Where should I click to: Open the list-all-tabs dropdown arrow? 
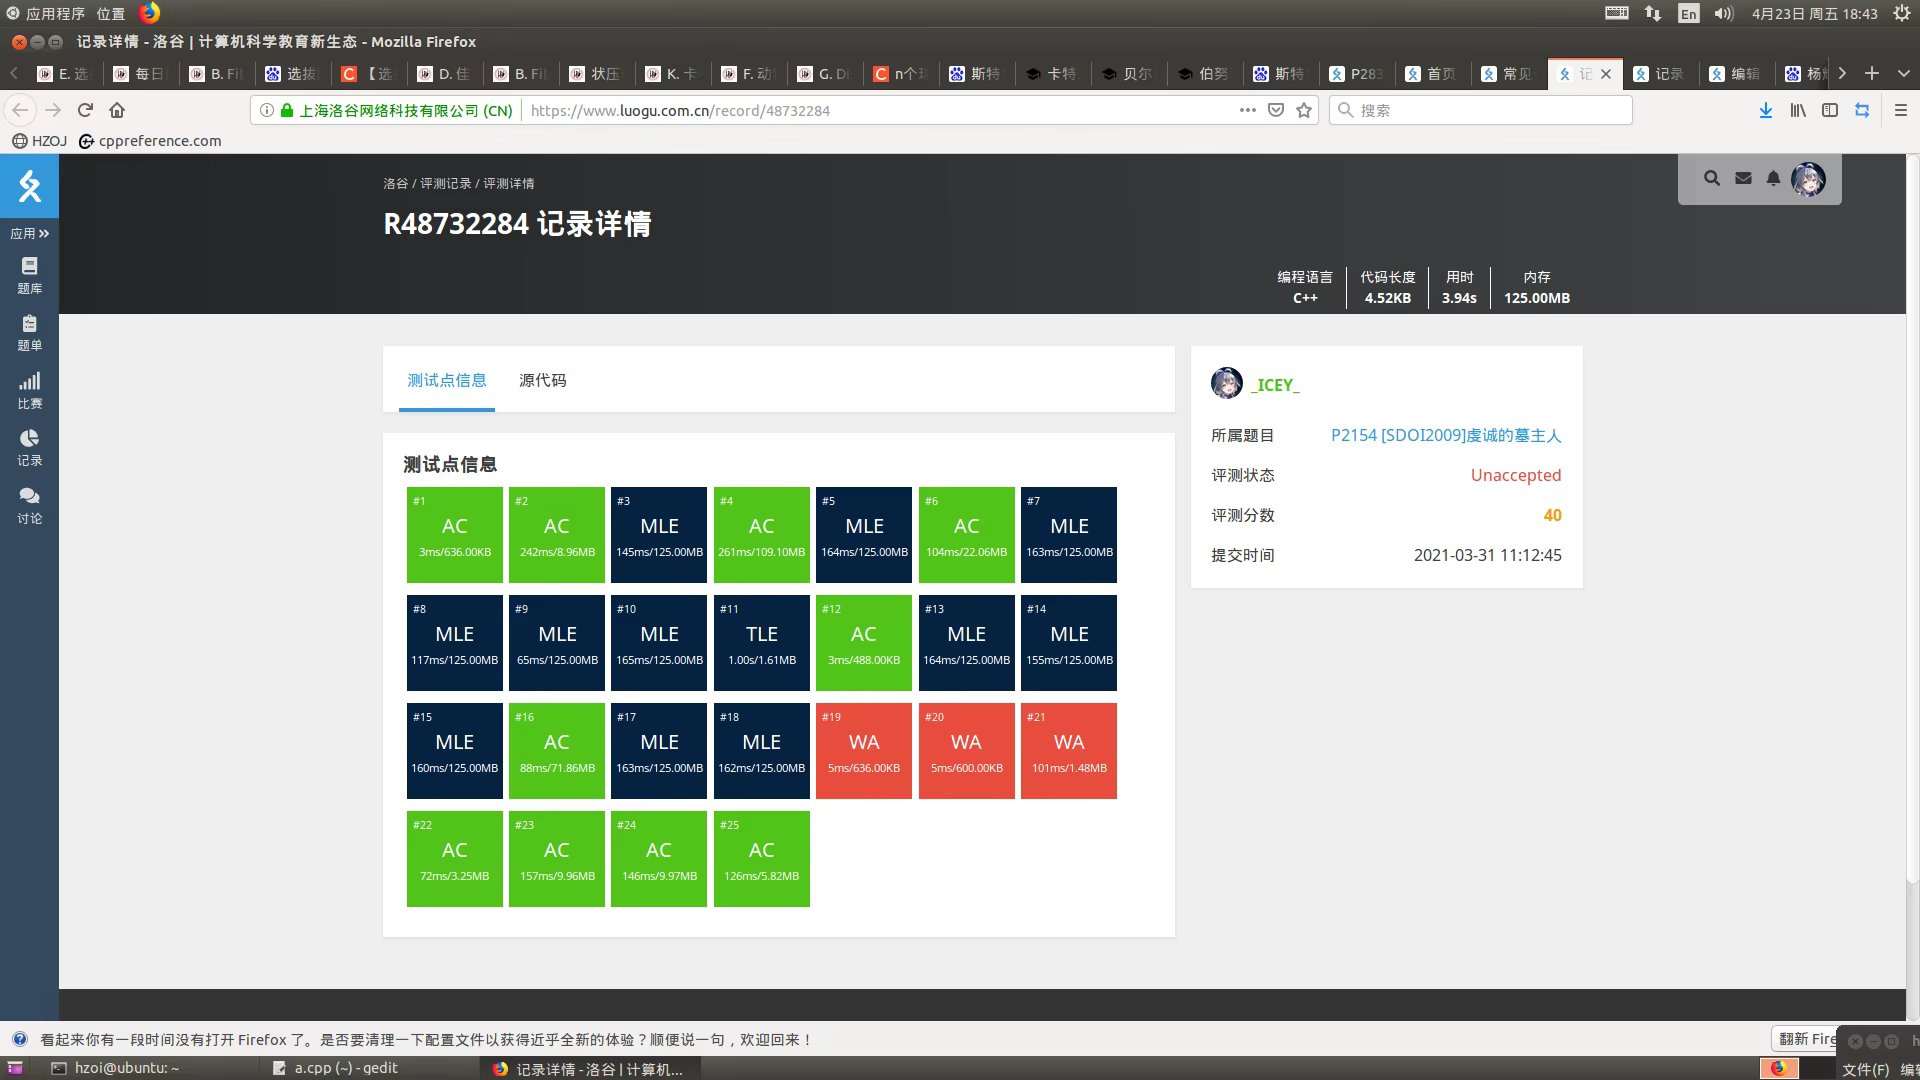(x=1903, y=73)
